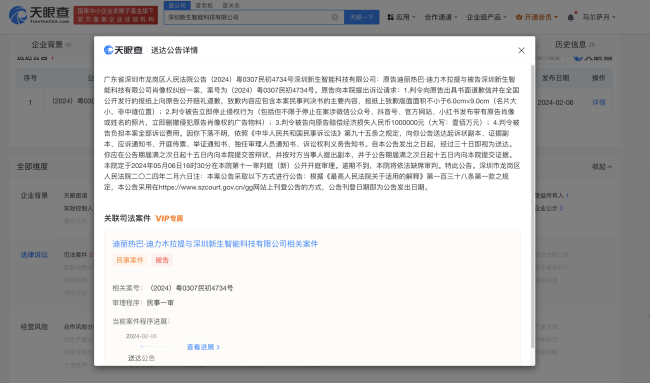Select the 查关系 search tab
The height and width of the screenshot is (383, 650).
tap(231, 5)
